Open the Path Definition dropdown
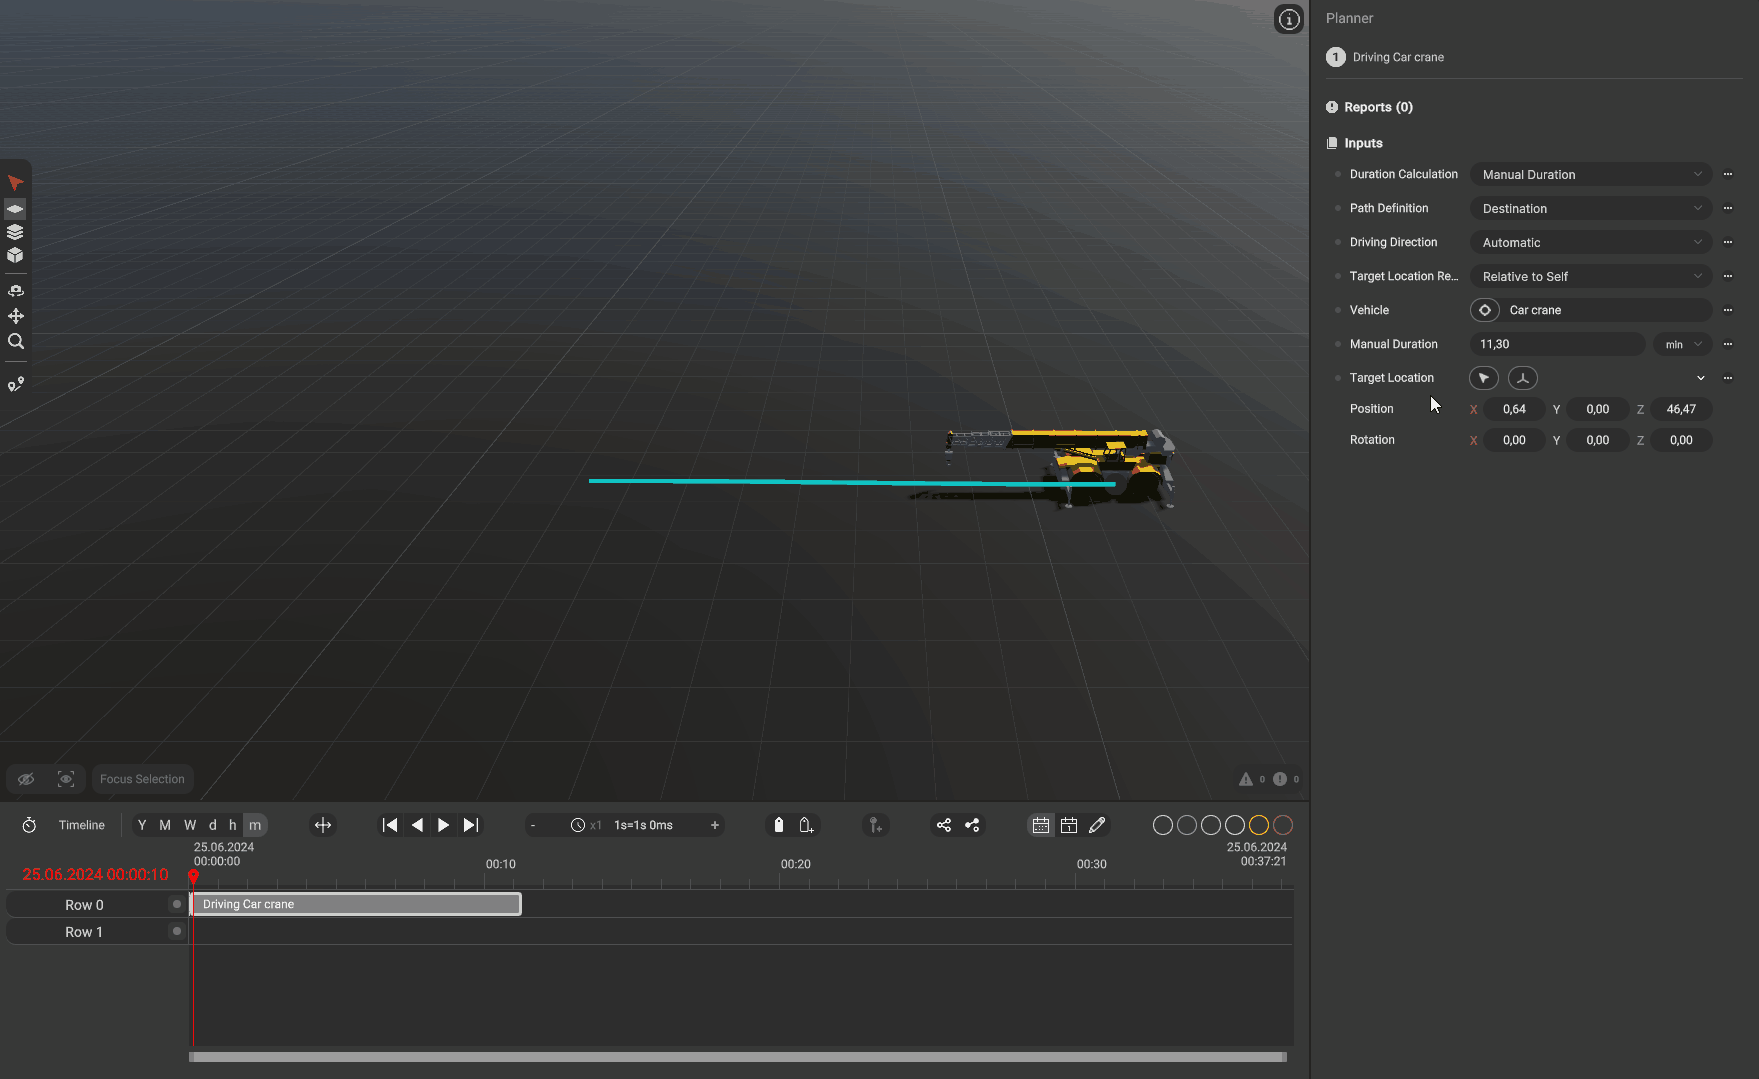This screenshot has width=1759, height=1079. pos(1591,208)
